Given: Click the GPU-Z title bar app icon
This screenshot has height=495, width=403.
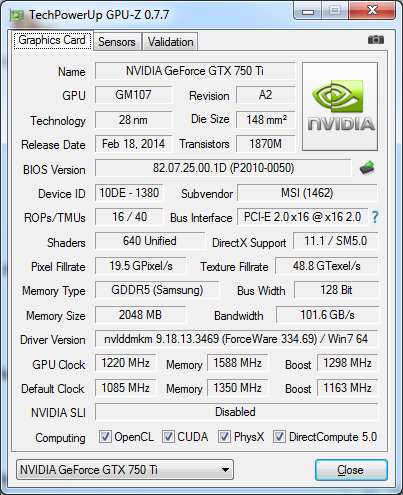Looking at the screenshot, I should (17, 15).
